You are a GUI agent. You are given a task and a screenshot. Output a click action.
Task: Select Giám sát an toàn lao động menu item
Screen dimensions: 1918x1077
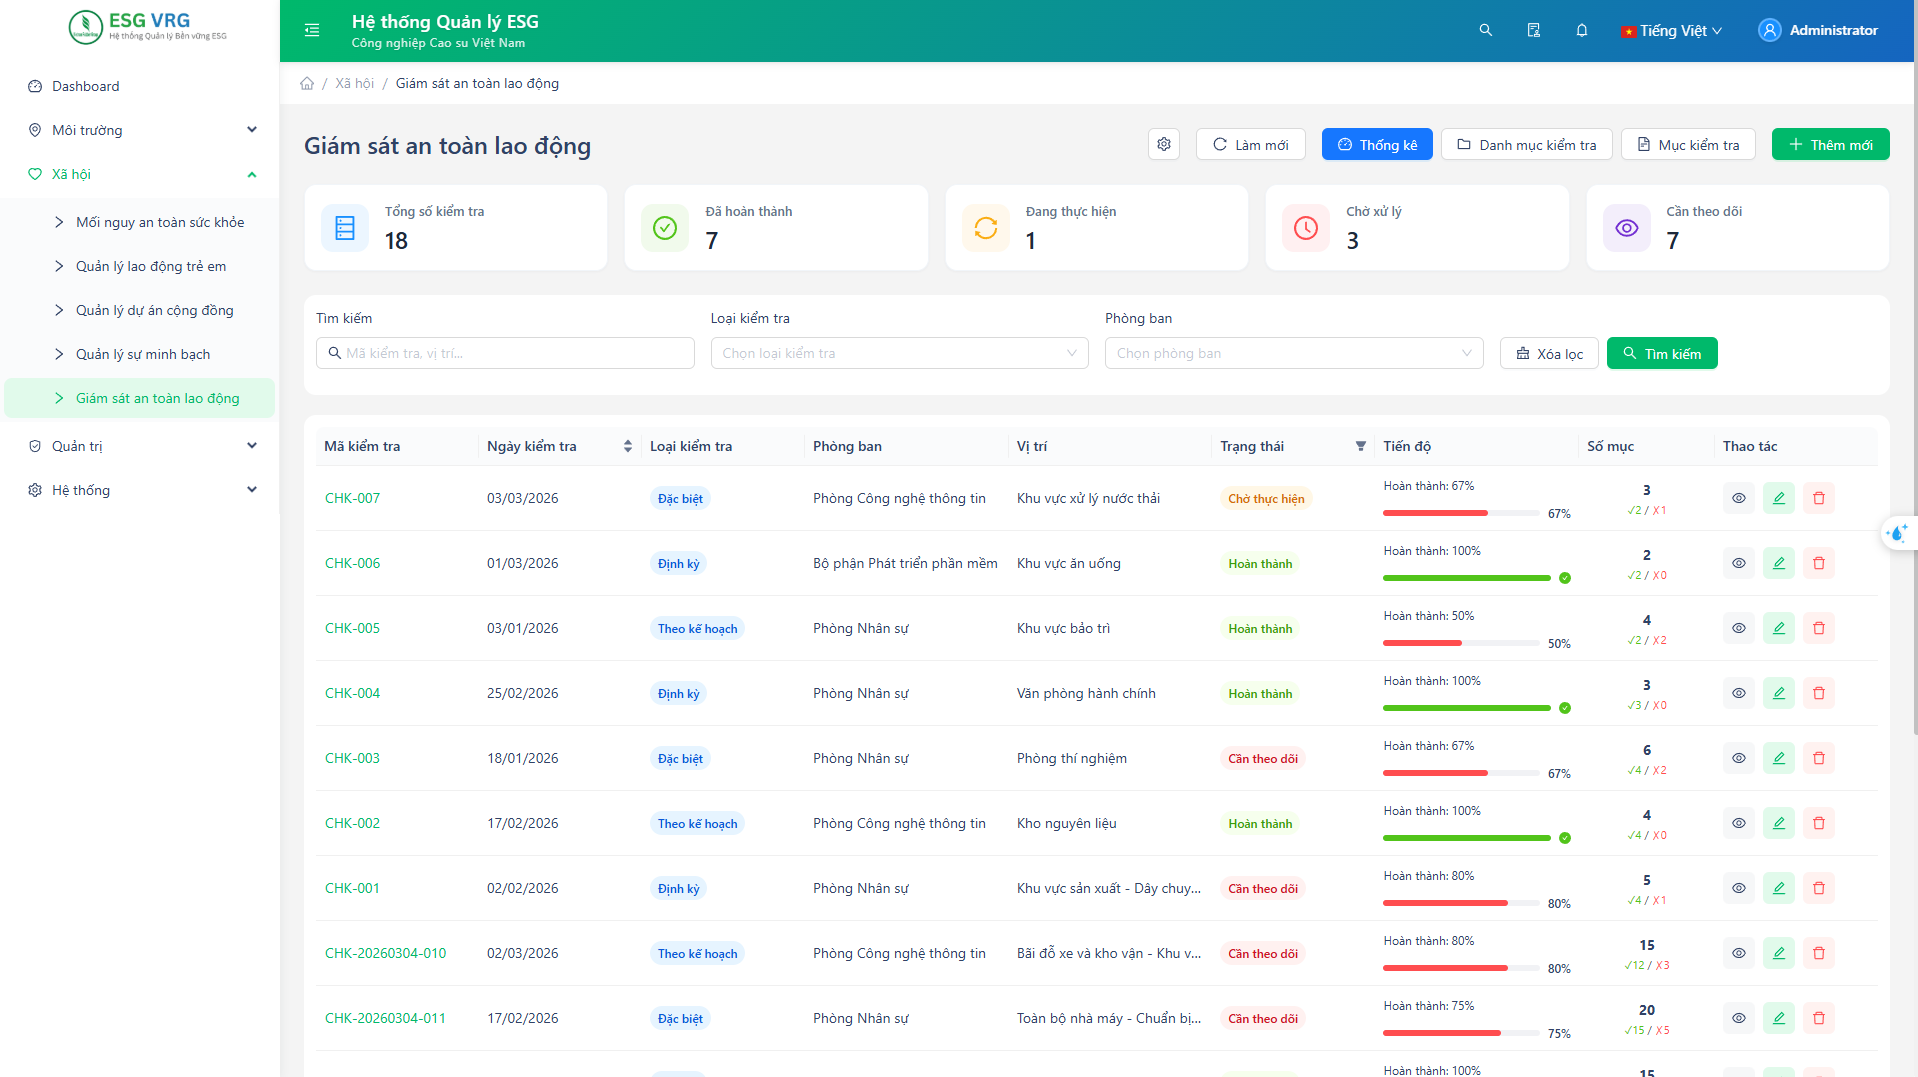(x=140, y=398)
